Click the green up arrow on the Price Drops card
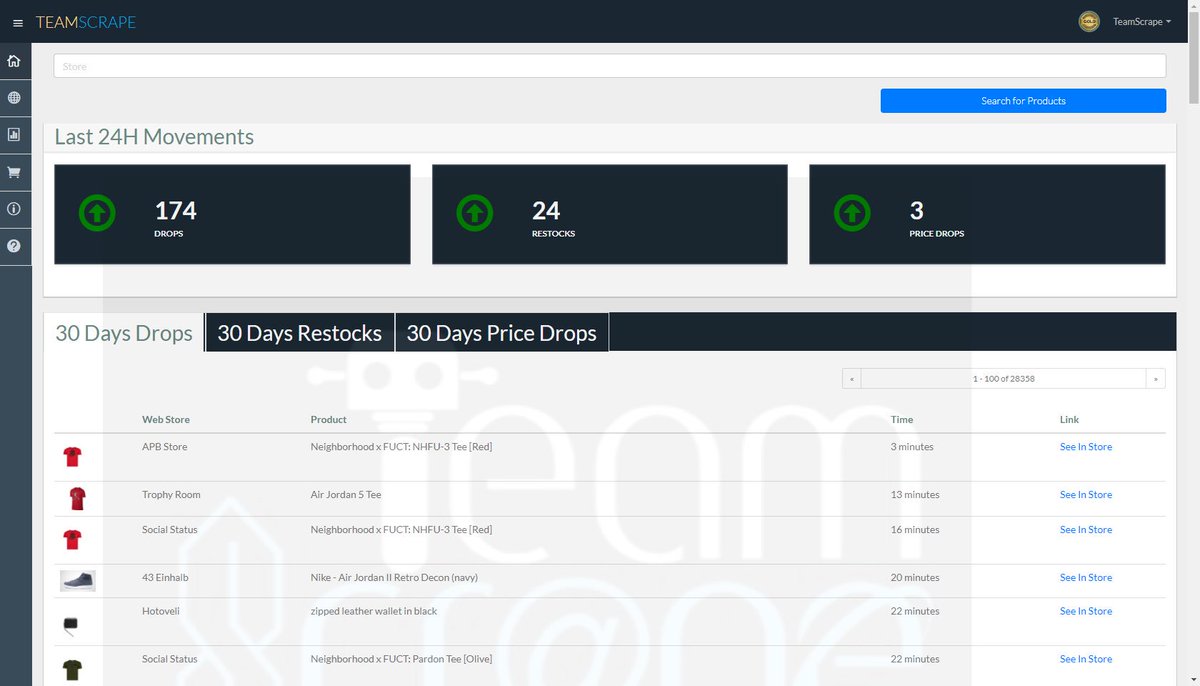The height and width of the screenshot is (686, 1200). [852, 213]
